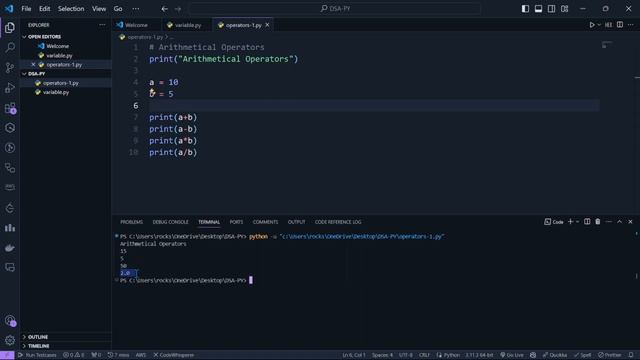This screenshot has width=640, height=360.
Task: Close the operators-1.py tab
Action: [x=267, y=25]
